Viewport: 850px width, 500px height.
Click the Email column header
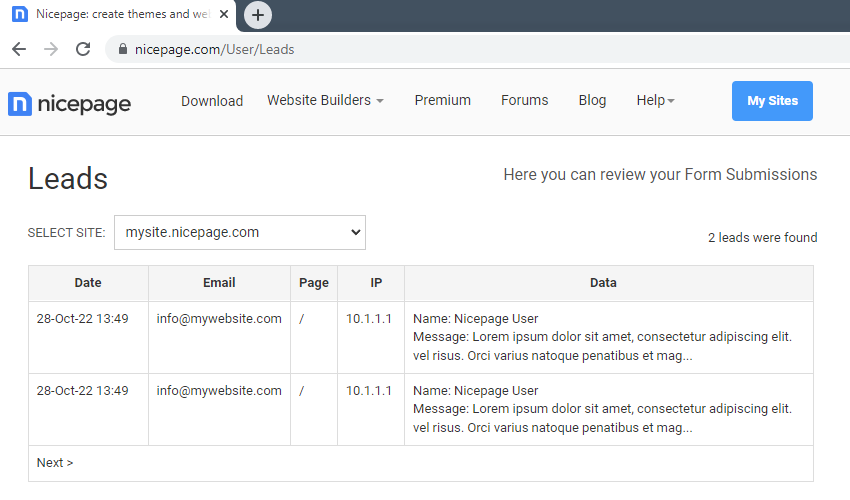219,283
